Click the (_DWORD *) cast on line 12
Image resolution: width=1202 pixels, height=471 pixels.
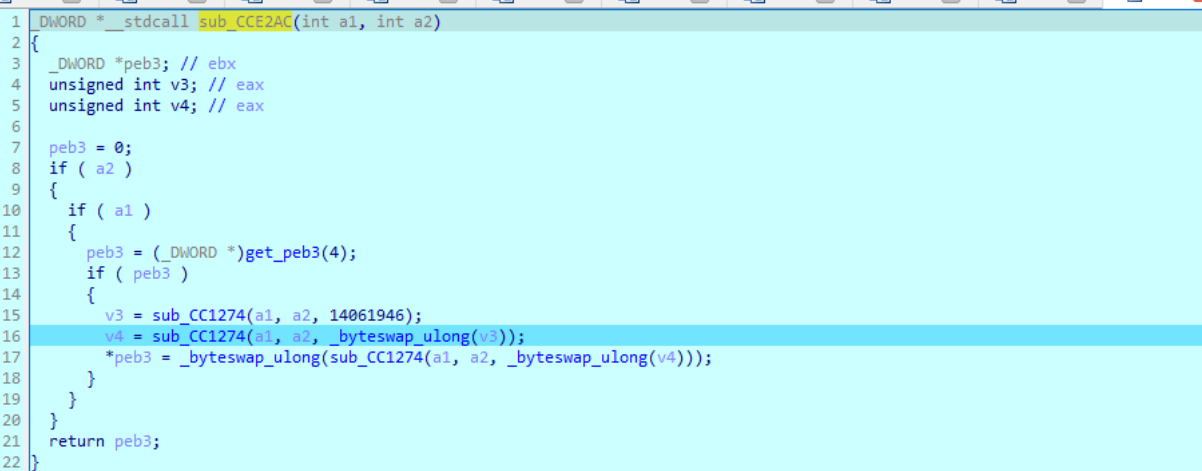click(196, 252)
